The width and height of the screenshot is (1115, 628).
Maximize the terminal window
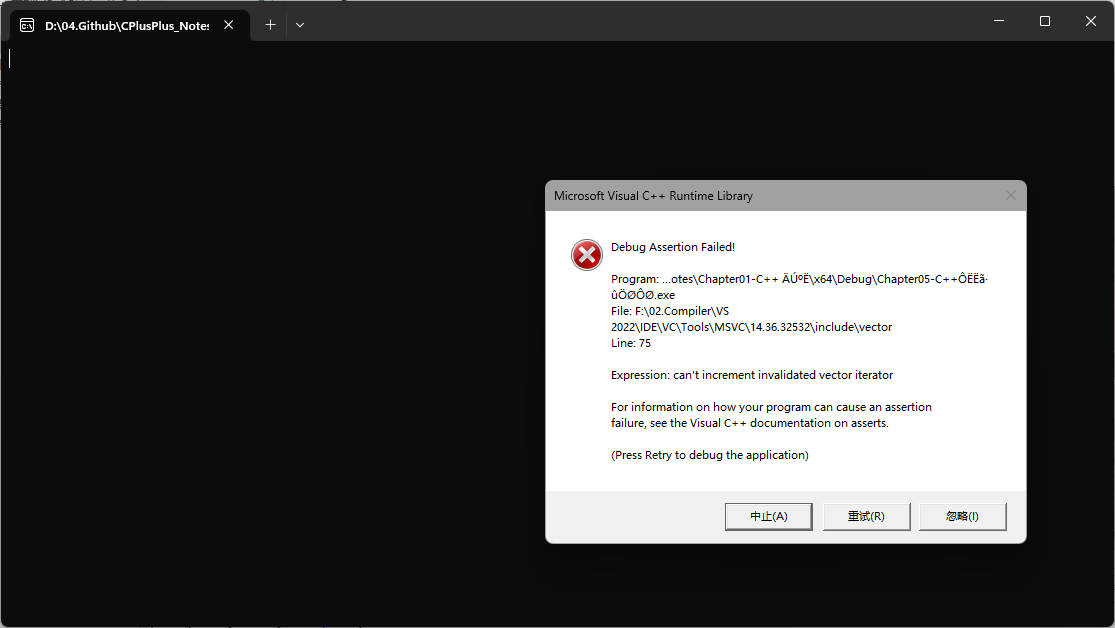[x=1045, y=21]
